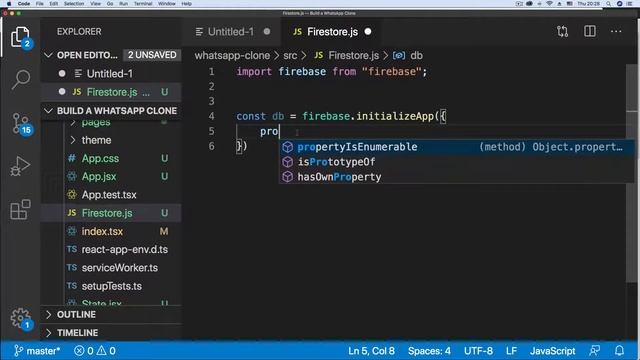Open Untitled-1 in Open Editors list
This screenshot has height=360, width=640.
(x=111, y=73)
